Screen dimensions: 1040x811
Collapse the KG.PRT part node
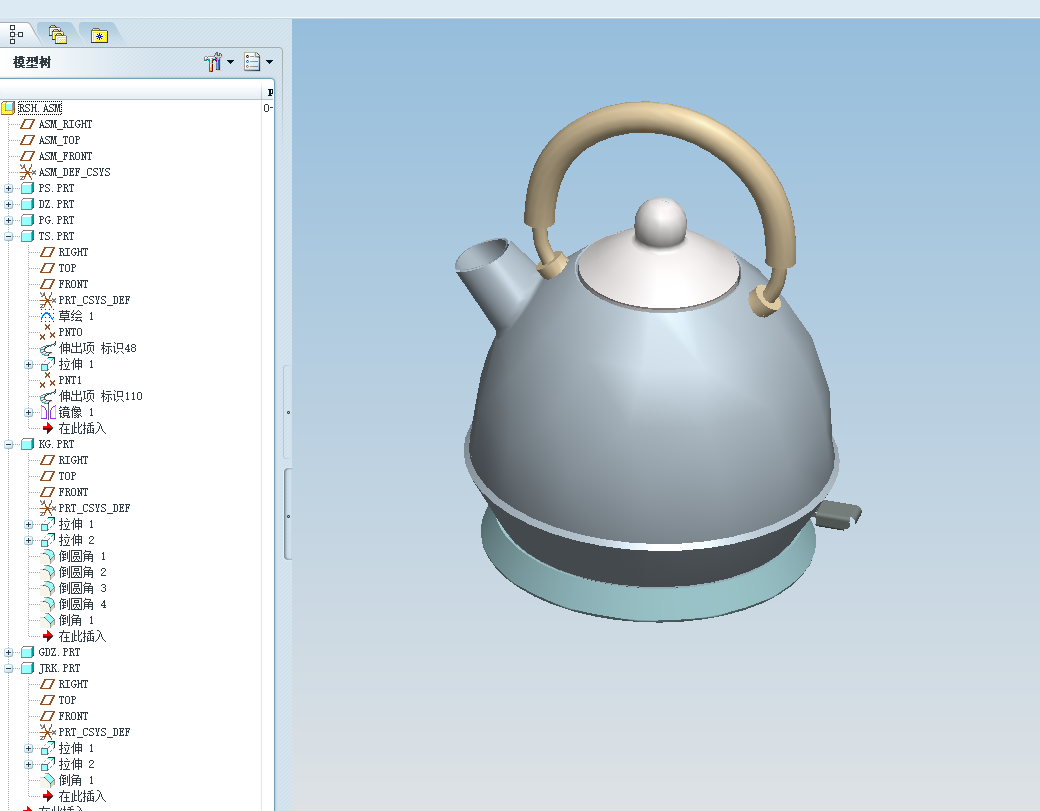tap(9, 444)
